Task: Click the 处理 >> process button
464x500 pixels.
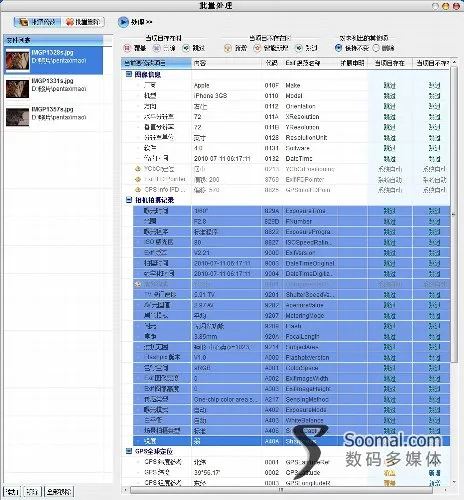Action: (135, 22)
